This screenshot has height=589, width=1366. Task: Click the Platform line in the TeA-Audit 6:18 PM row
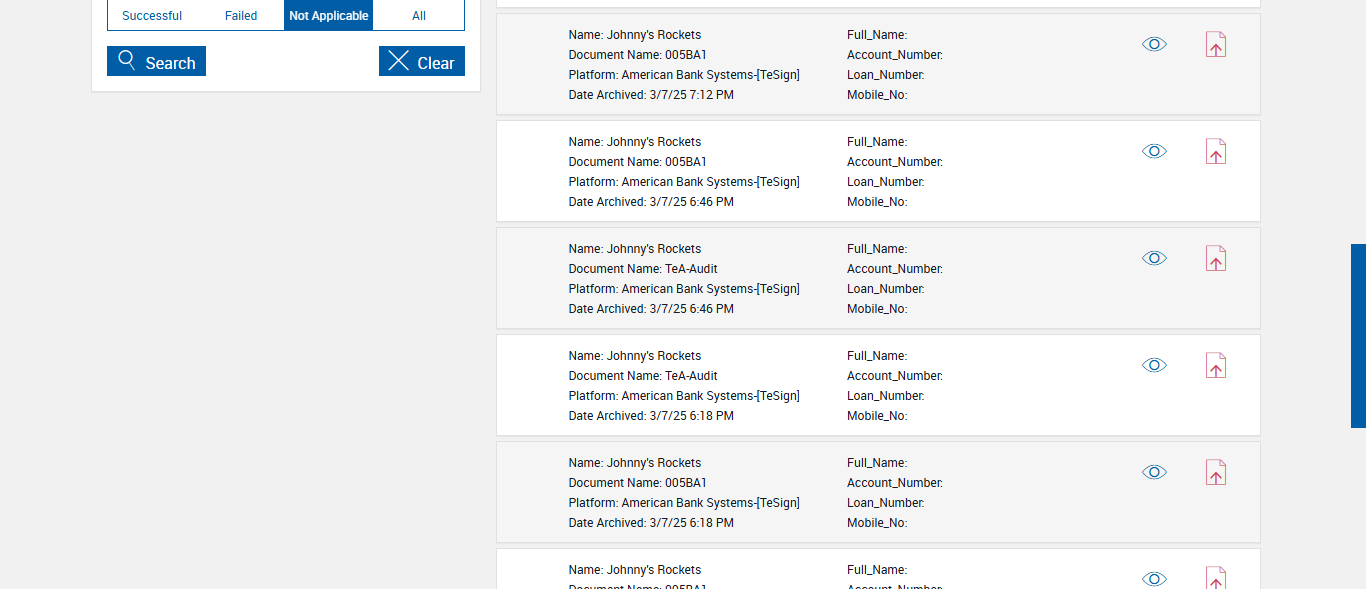[684, 396]
